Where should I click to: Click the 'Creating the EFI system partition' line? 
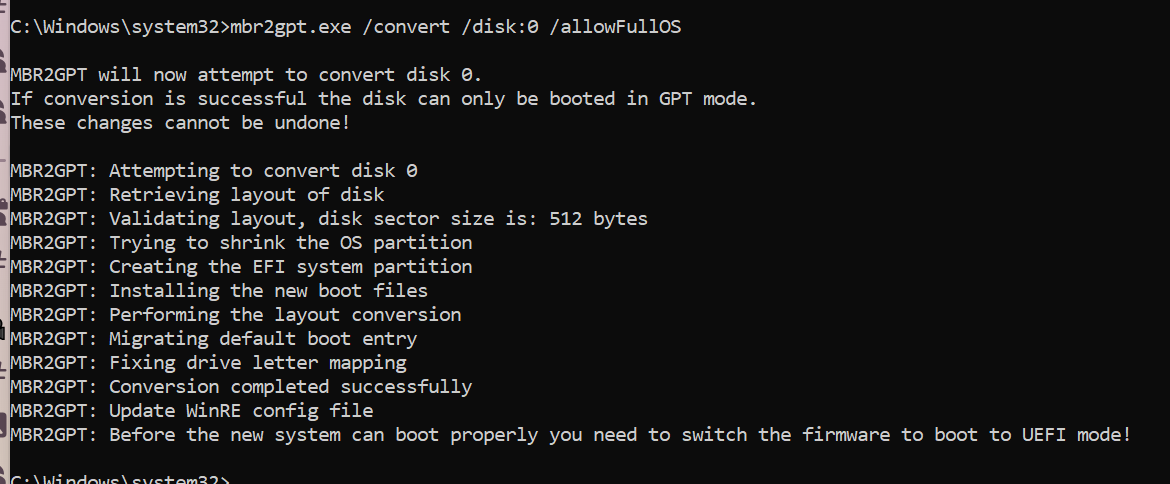coord(290,267)
